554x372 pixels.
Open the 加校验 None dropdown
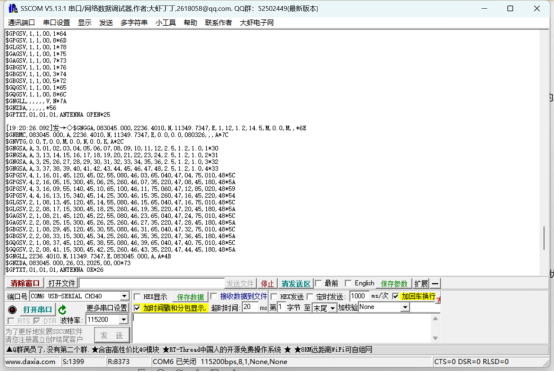(x=405, y=307)
